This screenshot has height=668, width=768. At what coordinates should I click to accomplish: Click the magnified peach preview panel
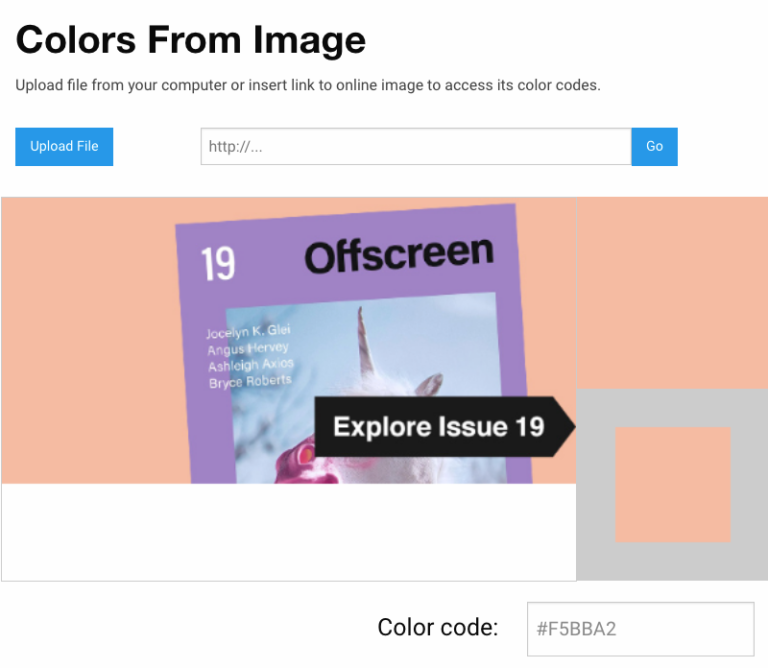point(672,292)
